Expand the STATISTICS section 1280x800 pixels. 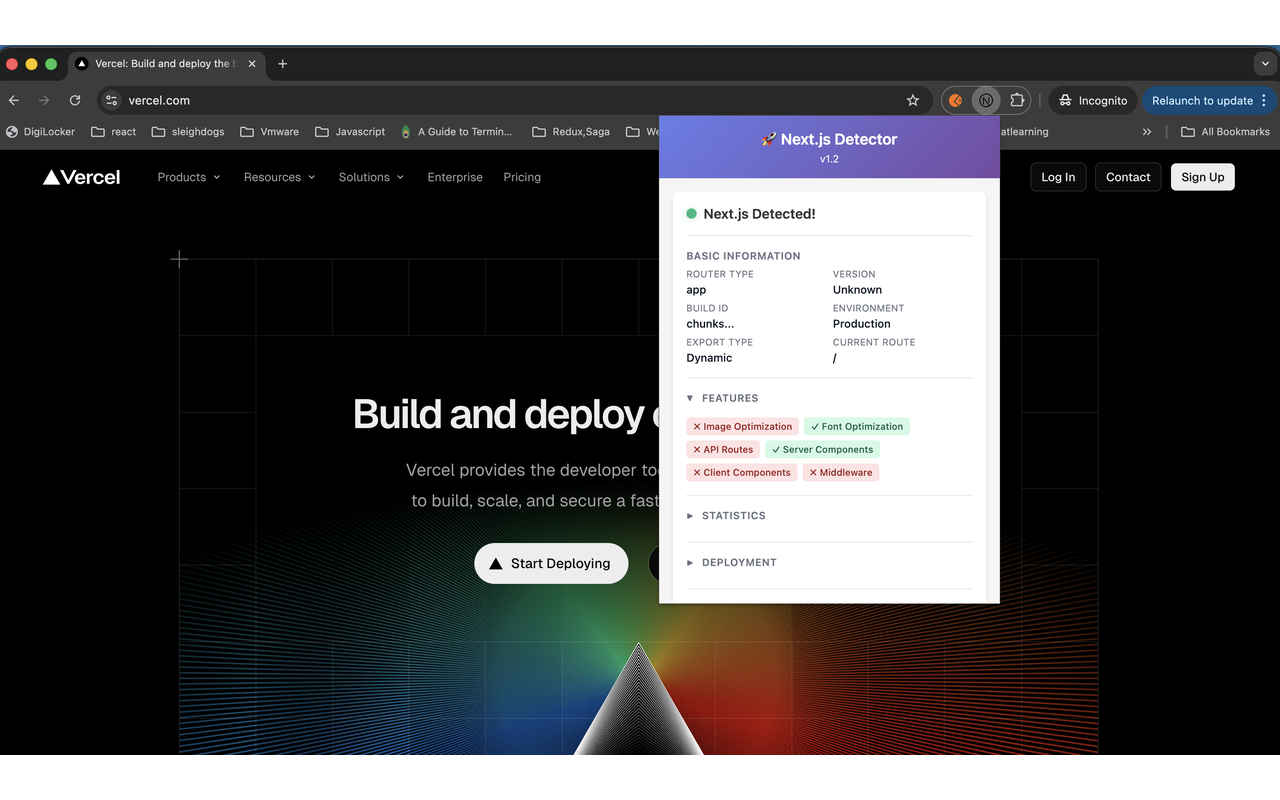726,516
